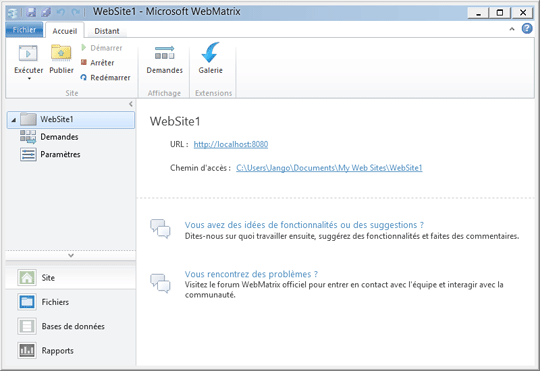Screen dimensions: 540x371
Task: Collapse the WebSite1 tree node
Action: 13,120
